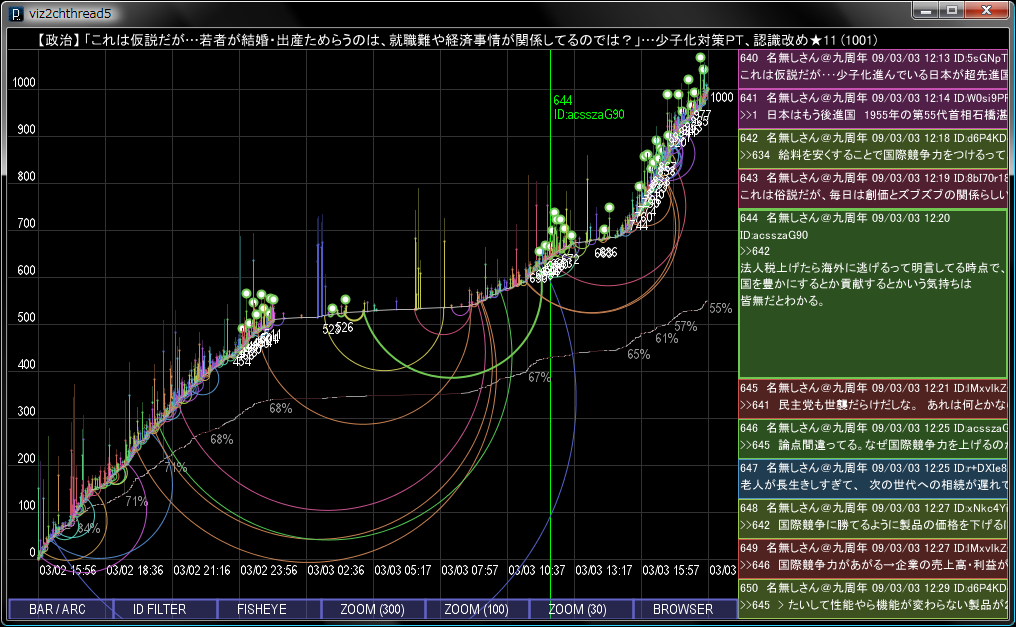Select post 643 in the post list
The height and width of the screenshot is (627, 1016).
point(872,186)
